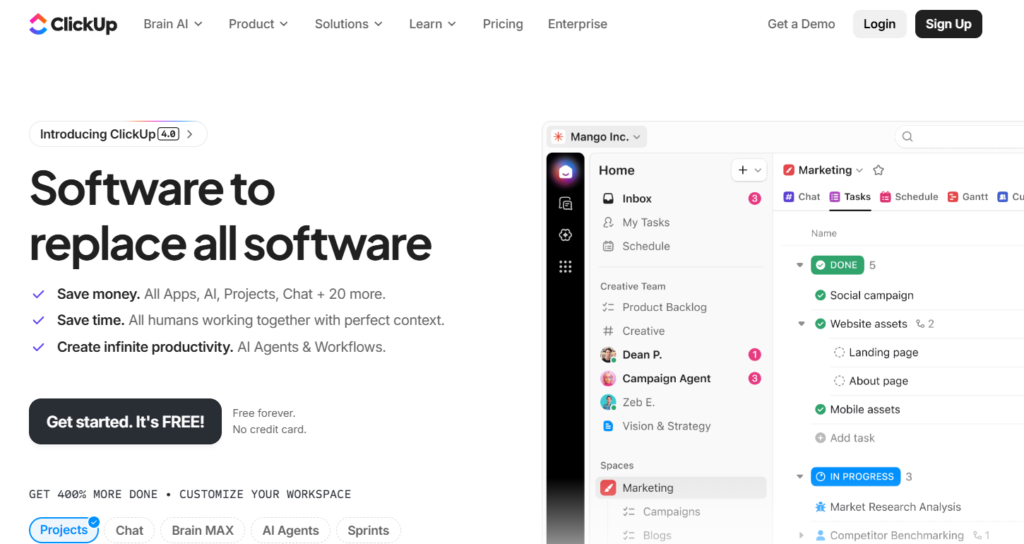The image size is (1024, 544).
Task: Open the home icon in black sidebar
Action: click(566, 172)
